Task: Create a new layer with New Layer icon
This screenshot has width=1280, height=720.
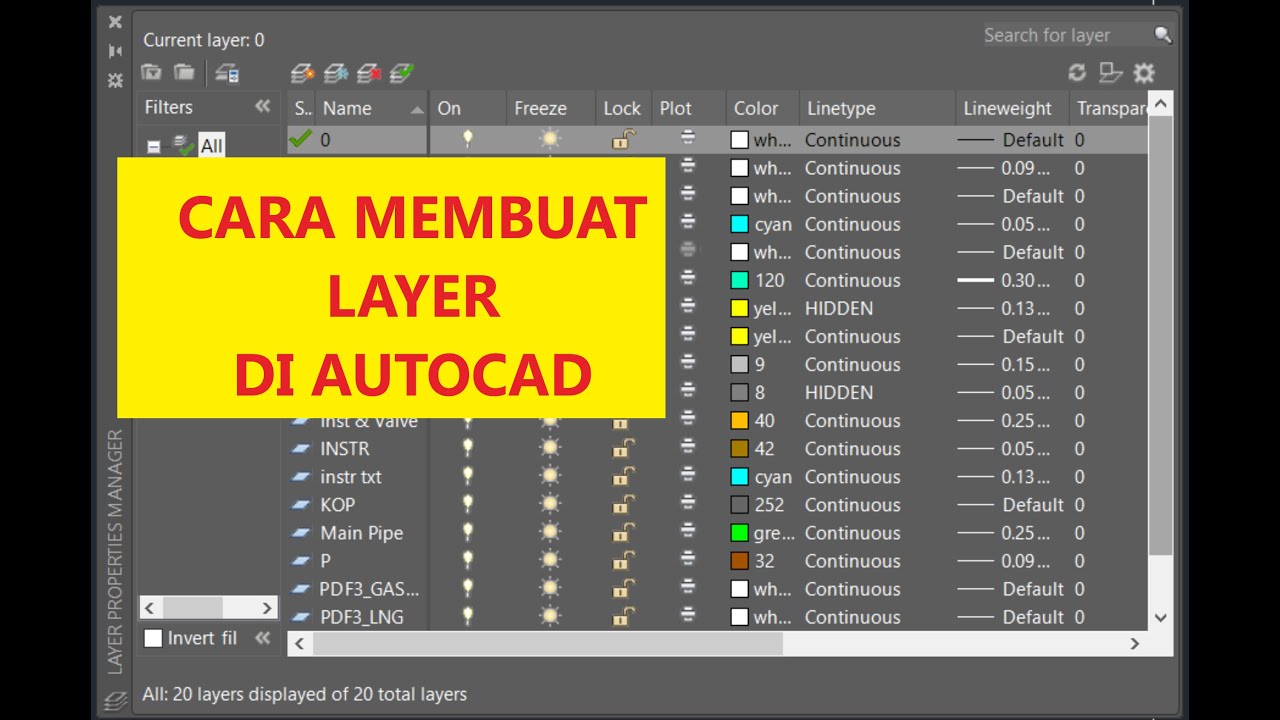Action: [302, 73]
